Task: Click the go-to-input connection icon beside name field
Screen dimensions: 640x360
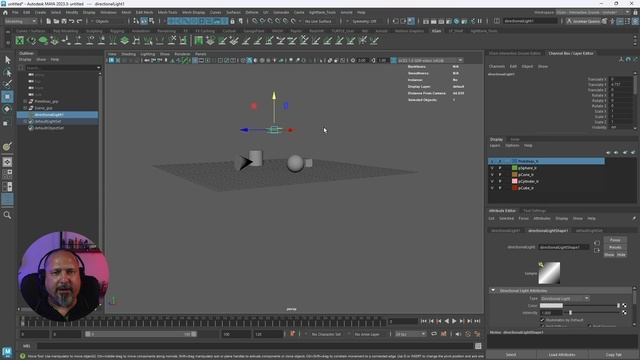Action: 597,243
